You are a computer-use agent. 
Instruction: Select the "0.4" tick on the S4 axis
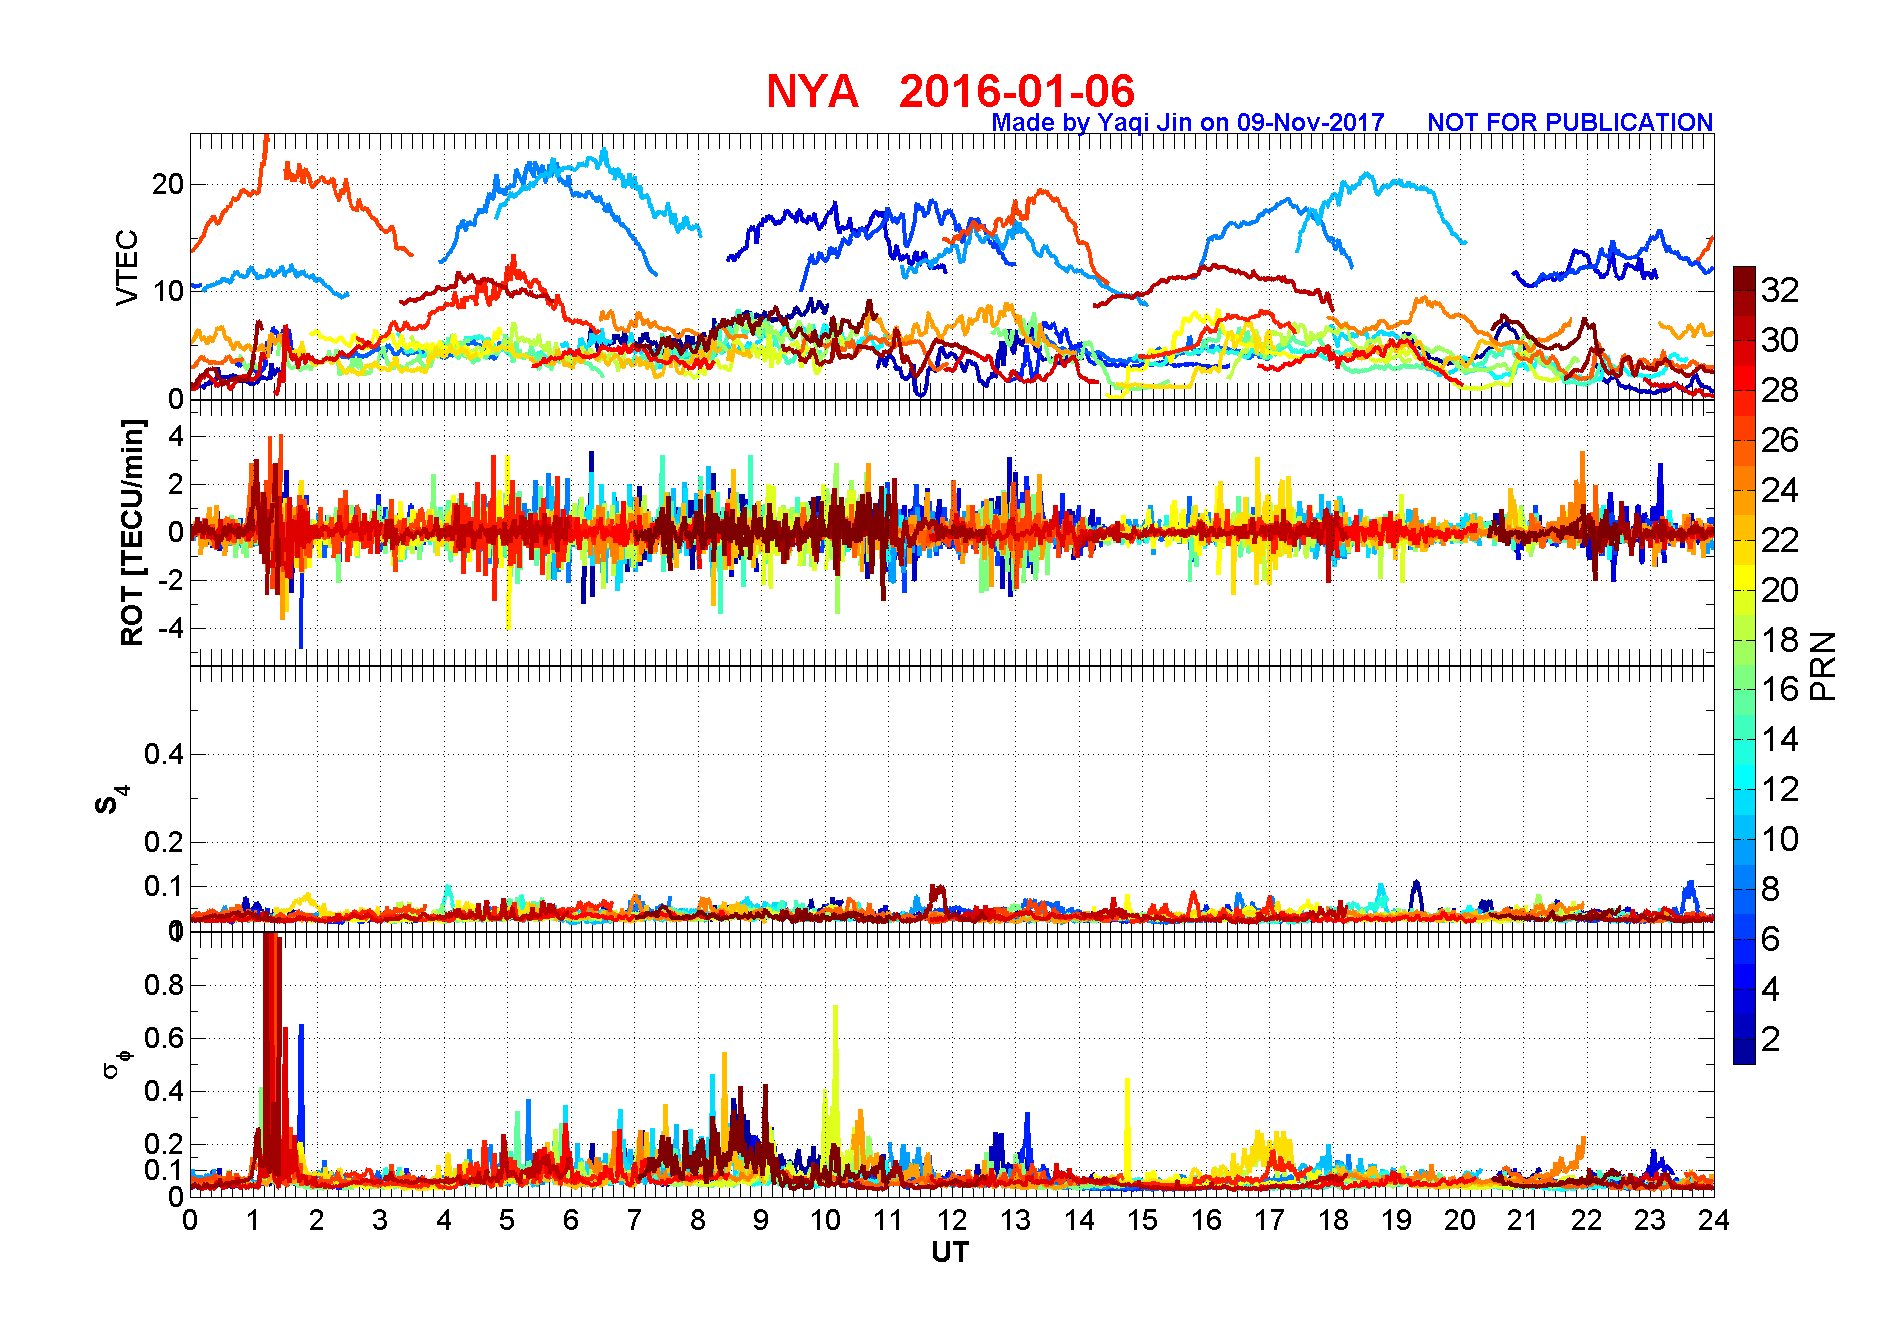(164, 754)
